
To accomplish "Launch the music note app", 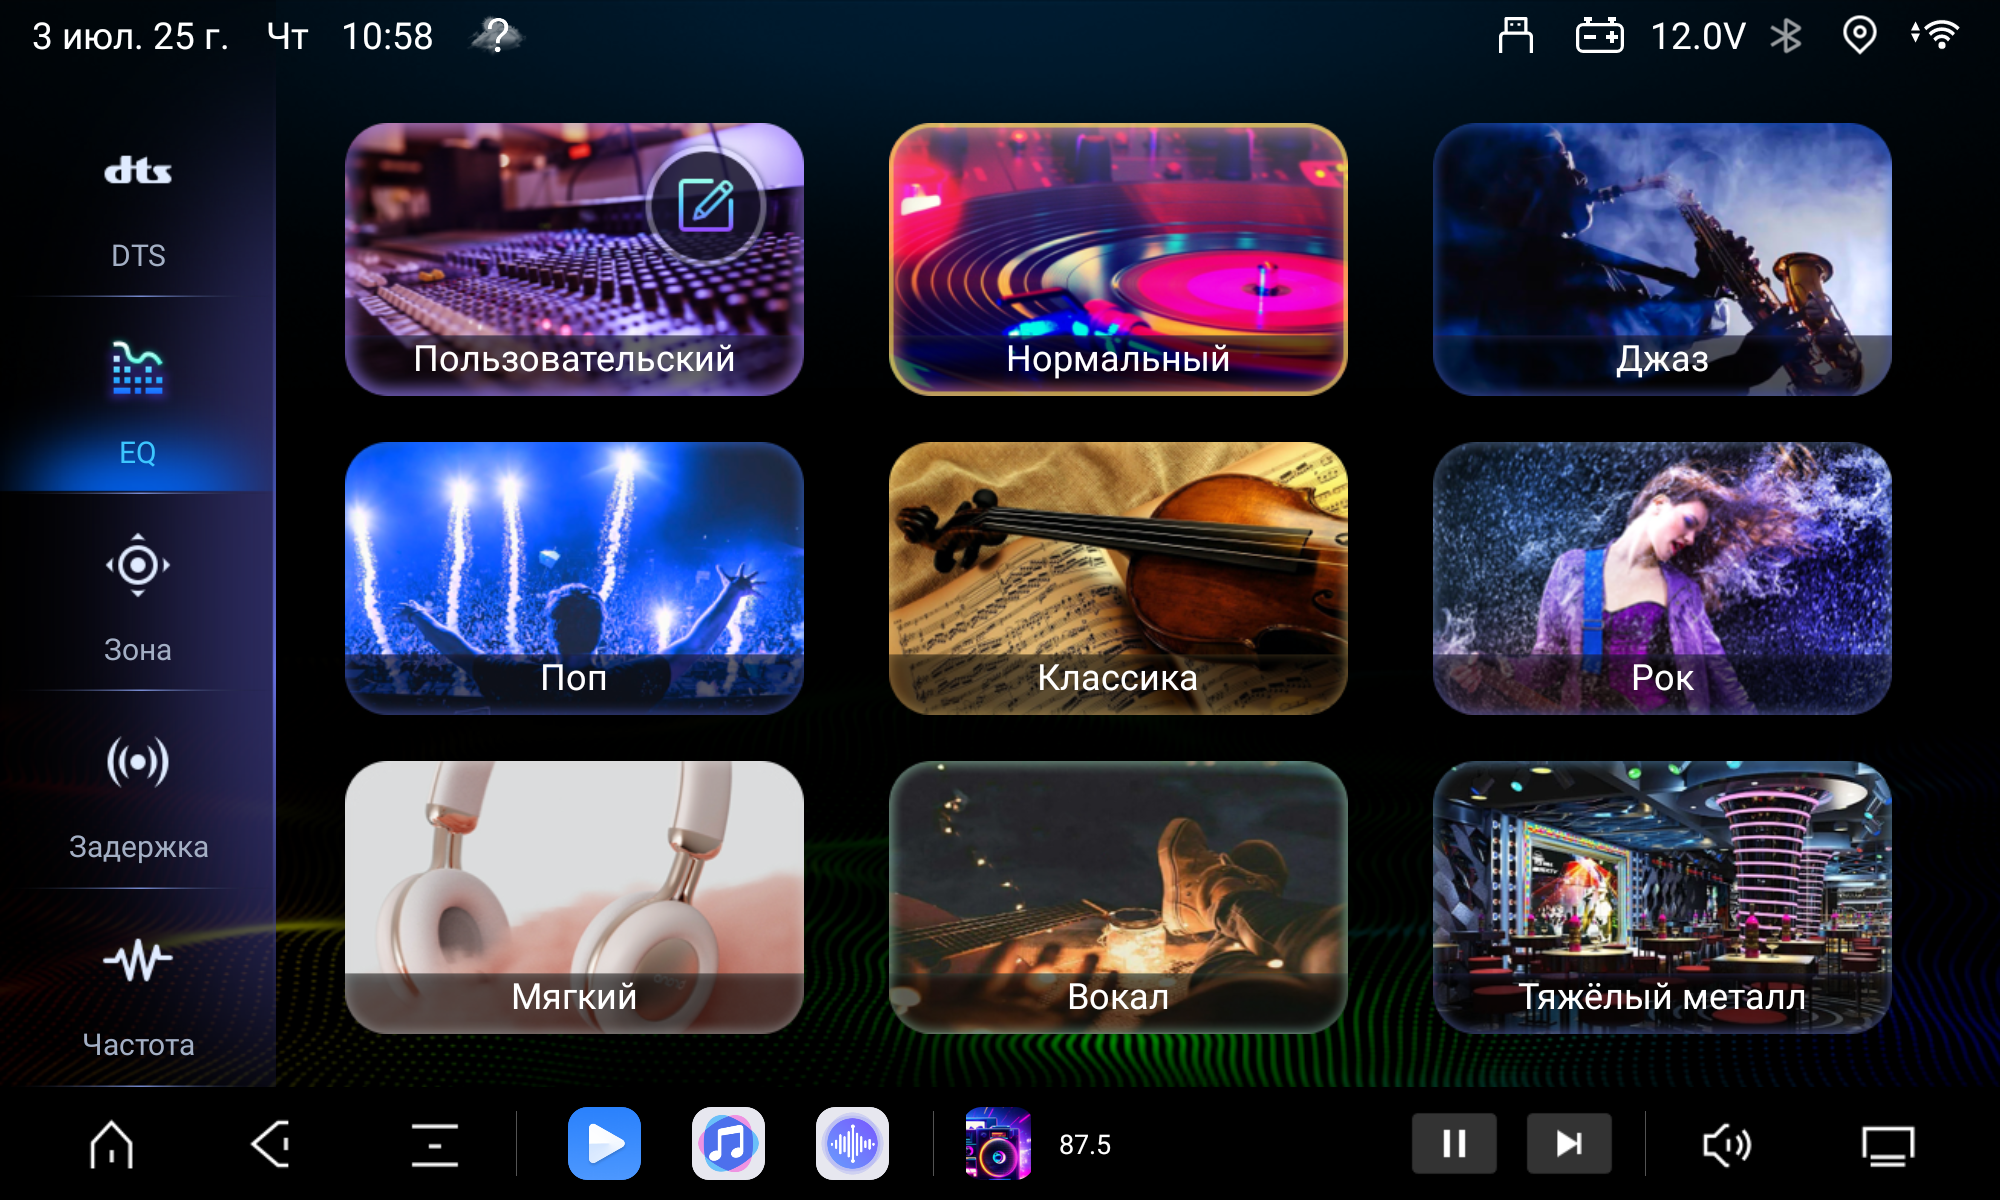I will click(x=728, y=1143).
